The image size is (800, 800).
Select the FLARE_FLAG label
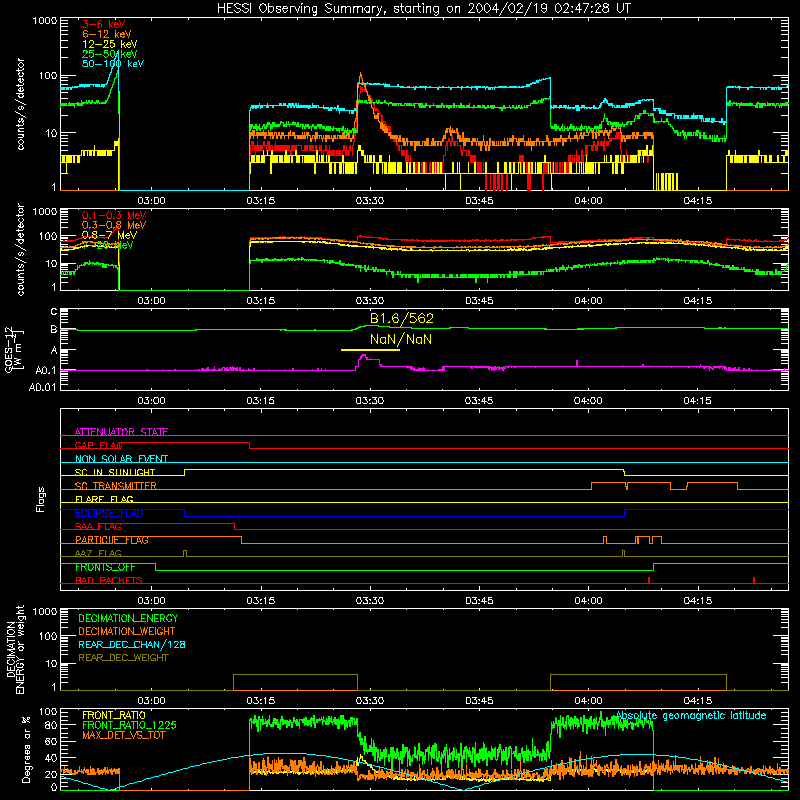(x=104, y=499)
